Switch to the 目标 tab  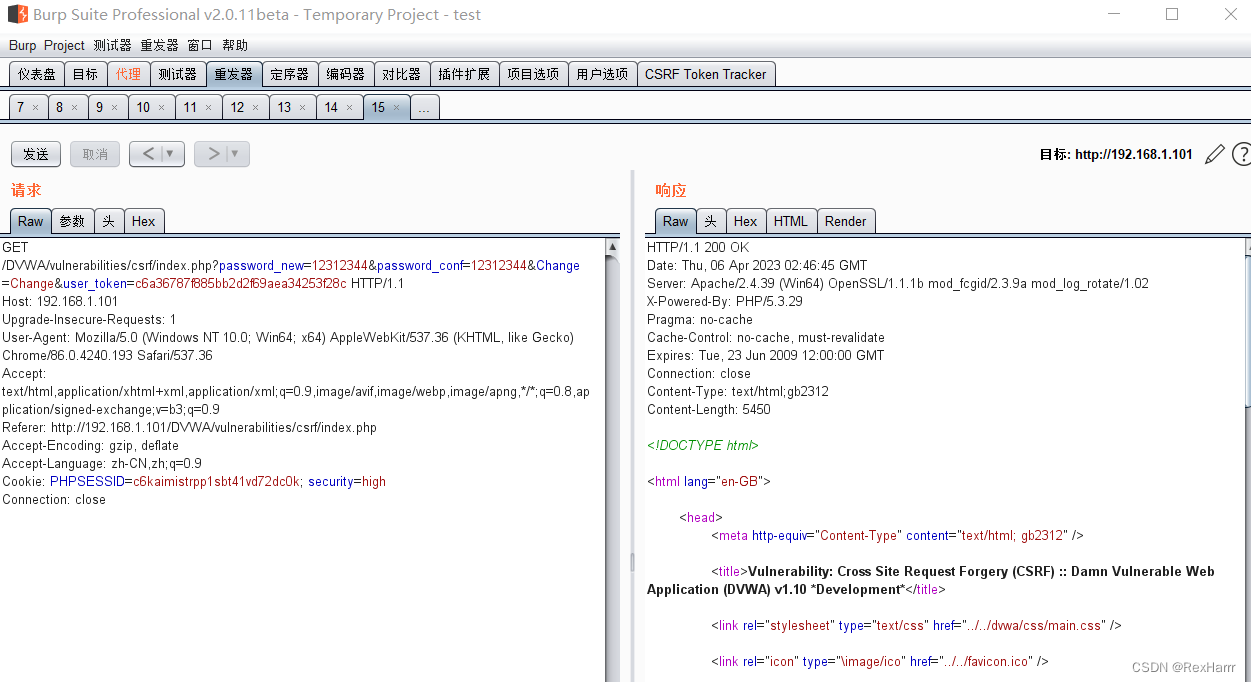coord(85,74)
